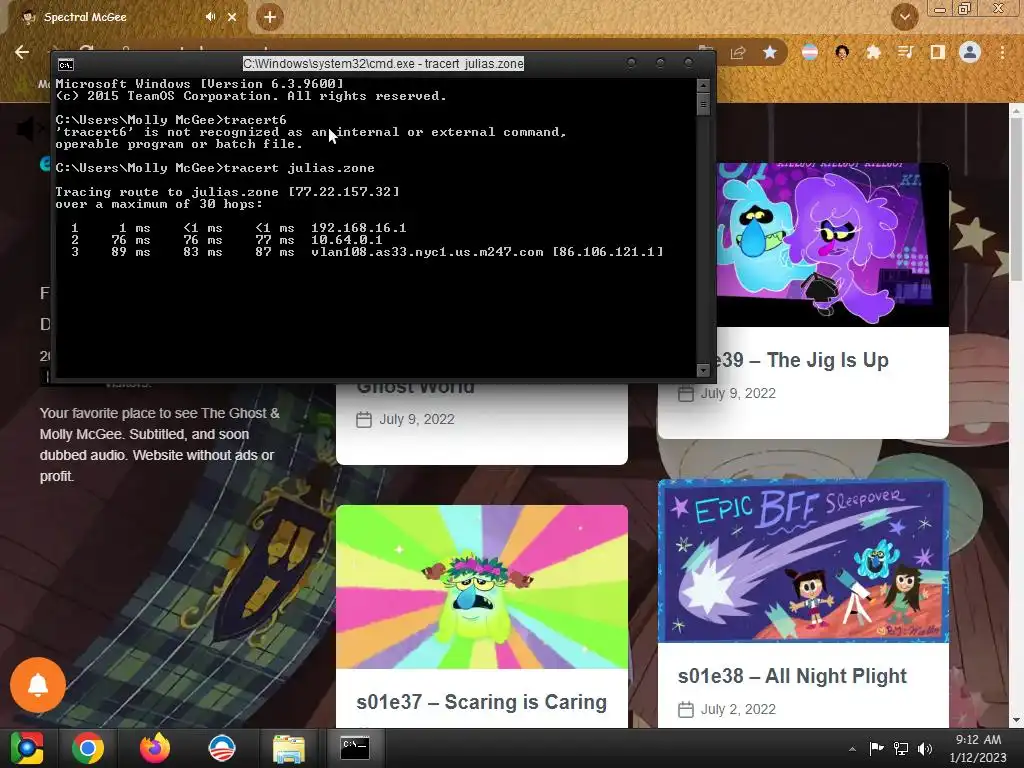
Task: Open Epic BFF Sleepover episode thumbnail
Action: click(803, 561)
